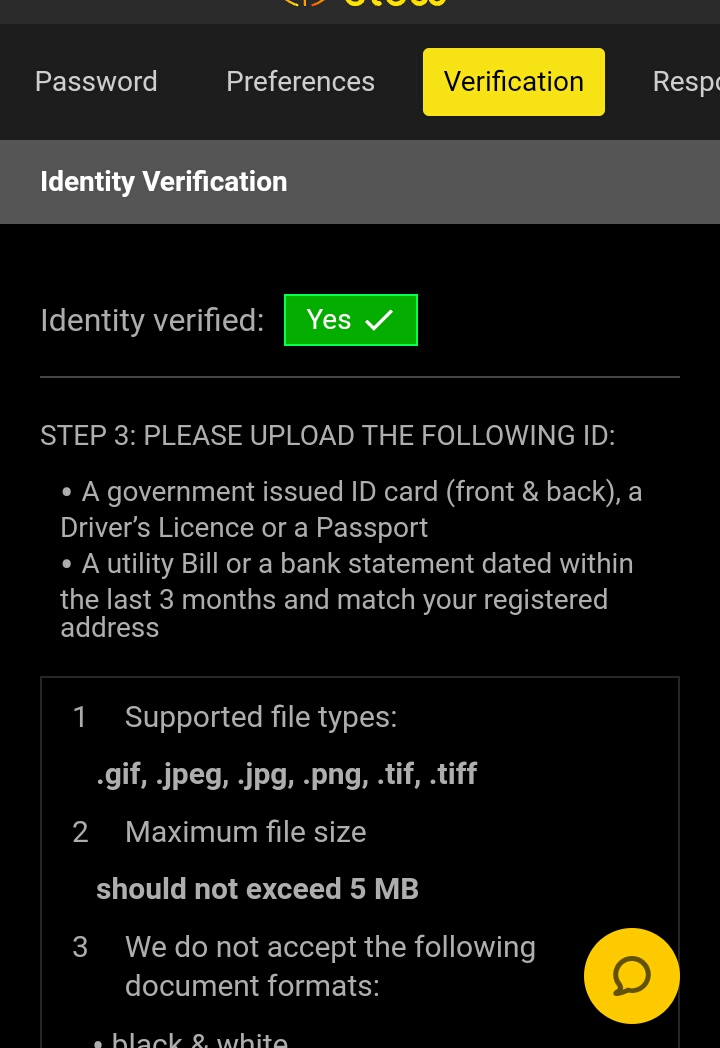
Task: Click the Identity Verification section header
Action: tap(360, 182)
